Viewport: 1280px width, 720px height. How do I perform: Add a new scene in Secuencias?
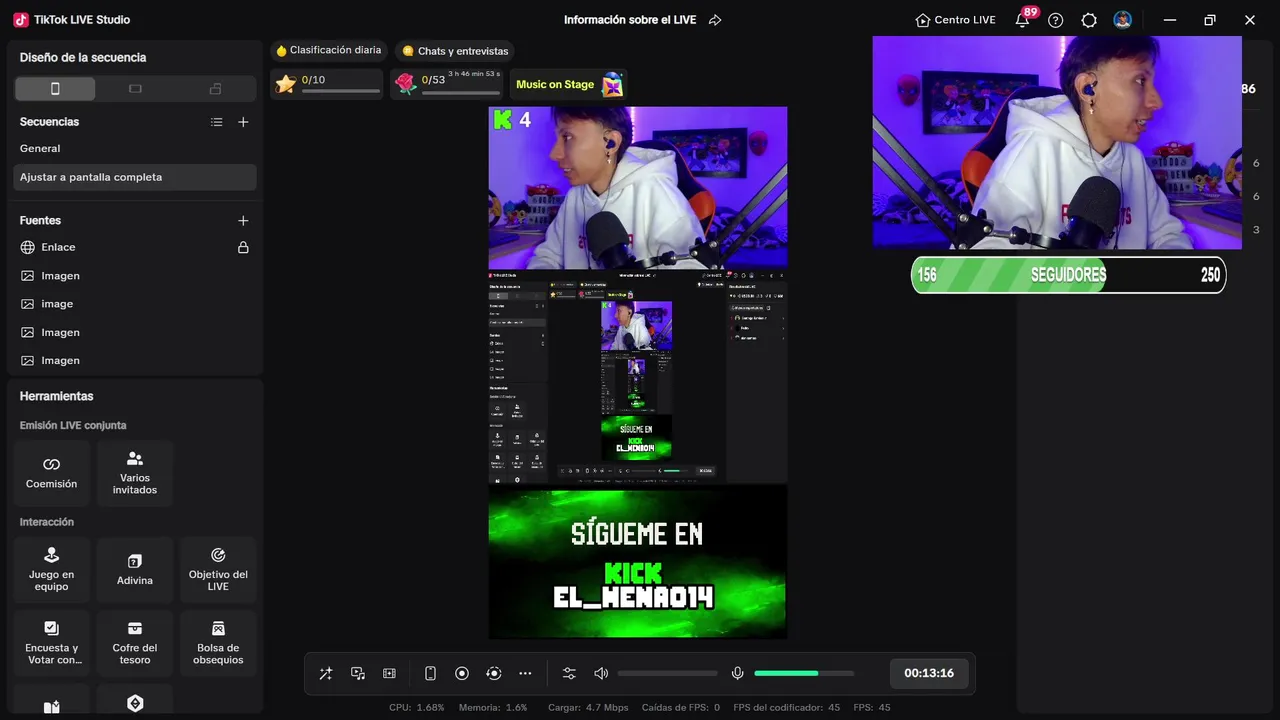pos(243,122)
